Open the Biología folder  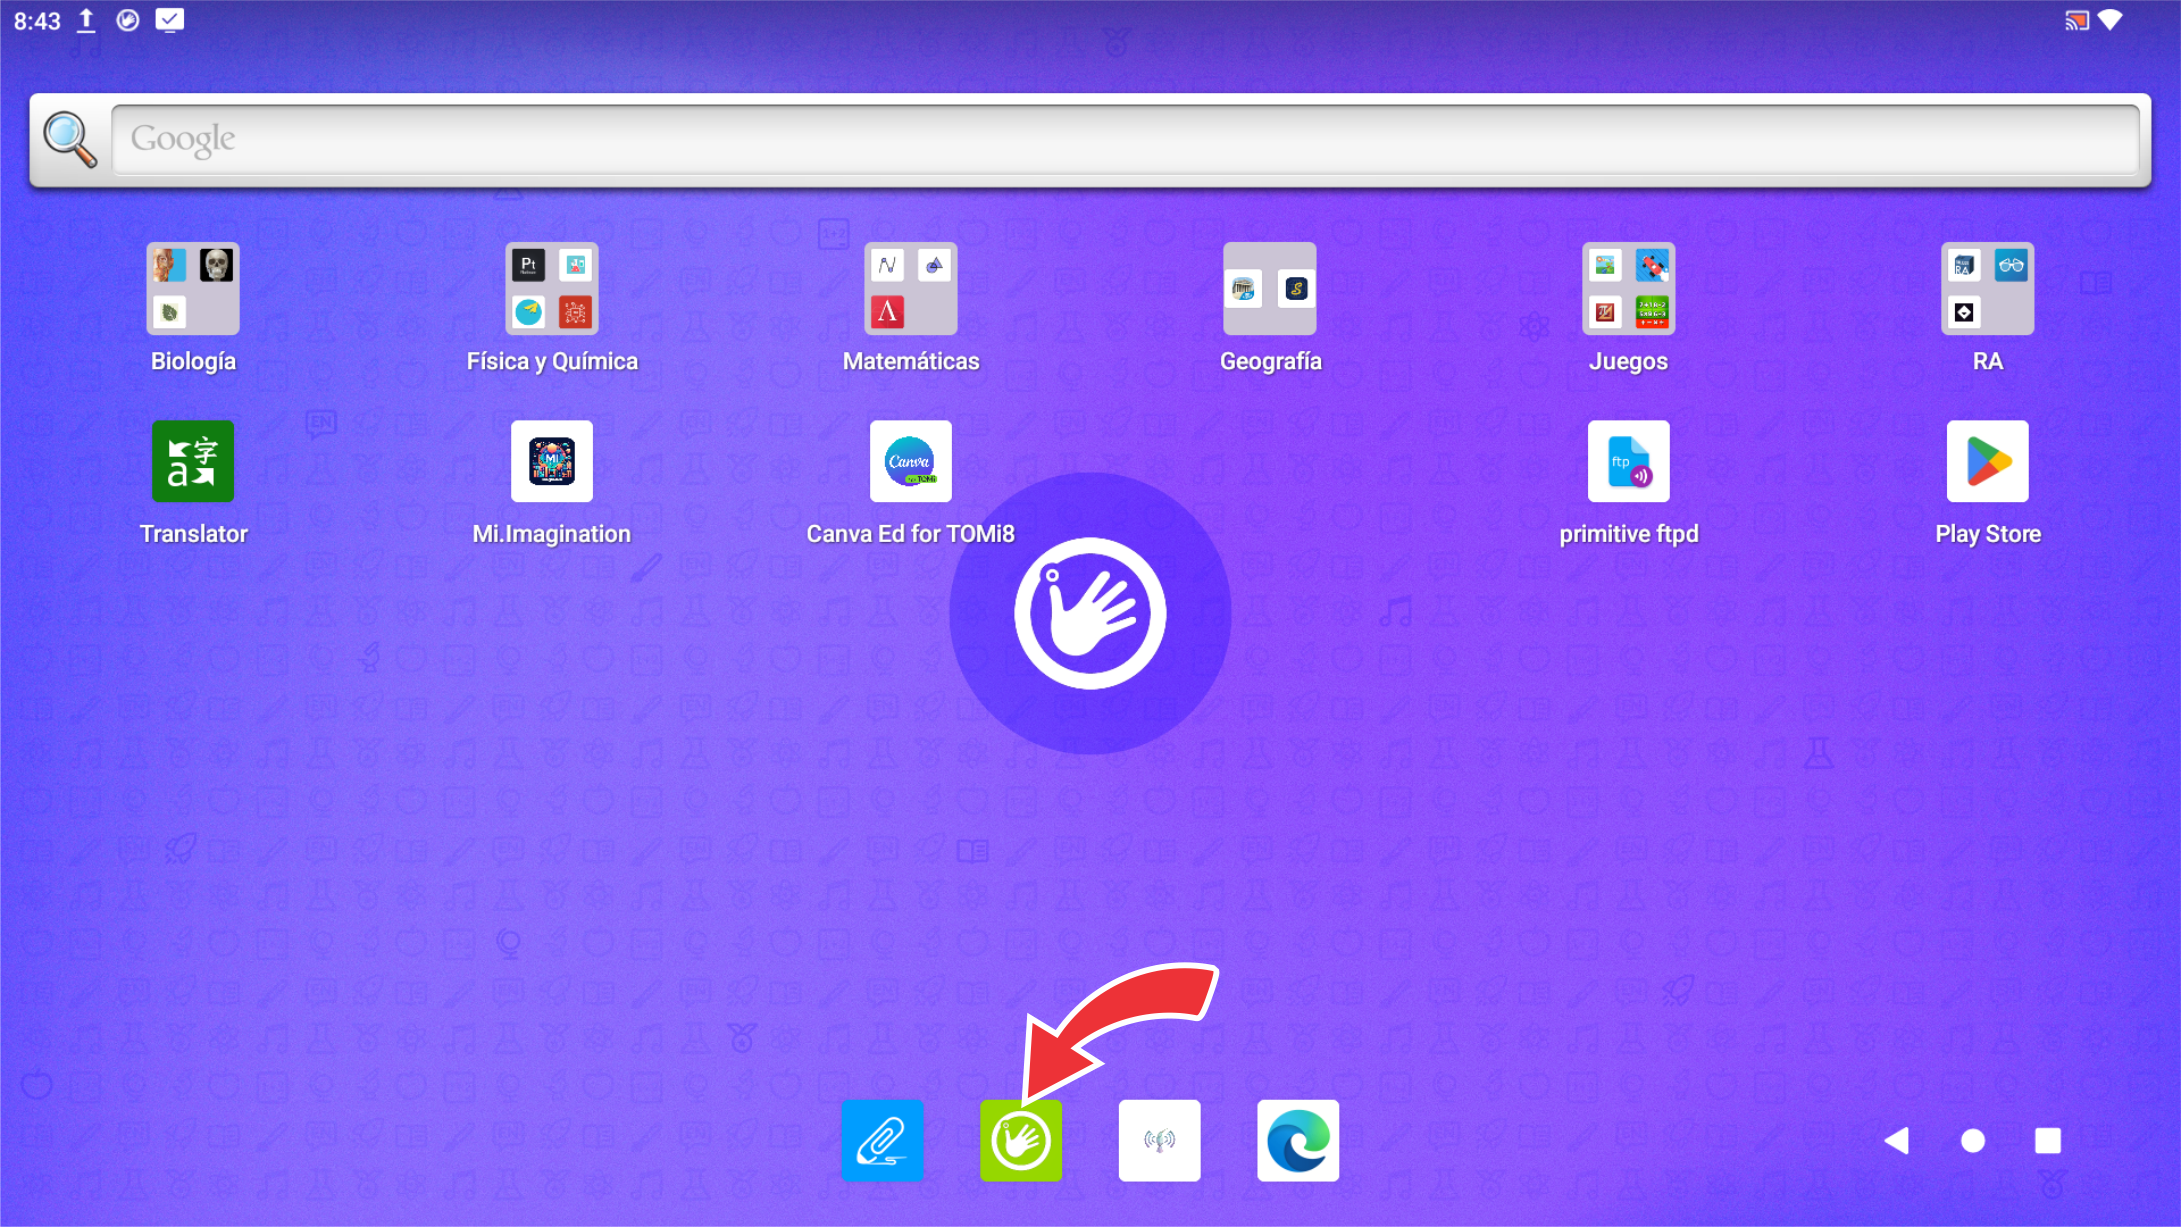coord(193,289)
